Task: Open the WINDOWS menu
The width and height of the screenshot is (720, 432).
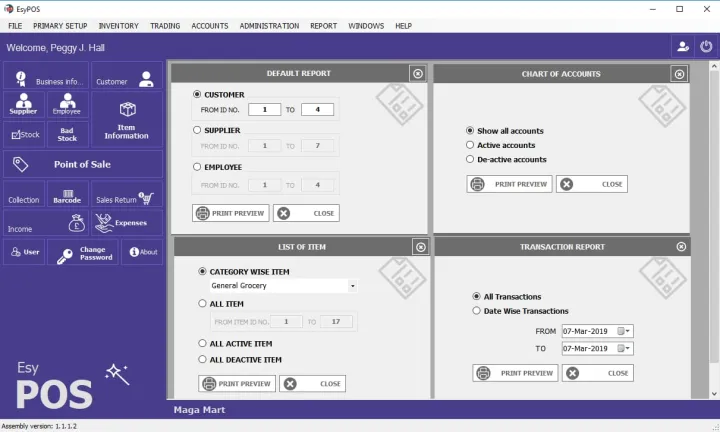Action: coord(366,26)
